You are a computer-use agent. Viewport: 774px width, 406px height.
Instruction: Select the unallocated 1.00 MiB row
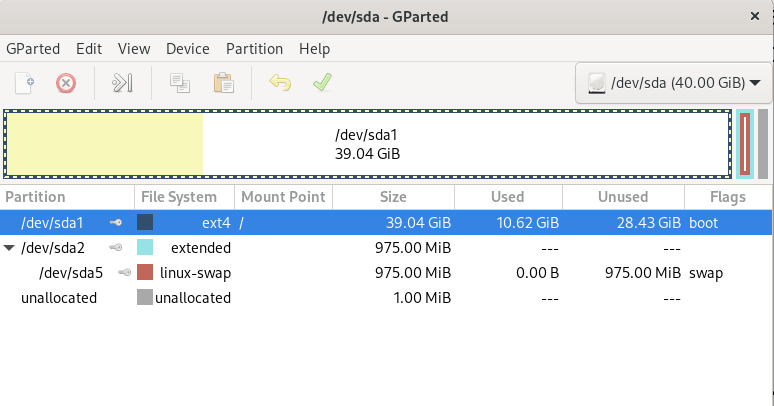(x=386, y=298)
